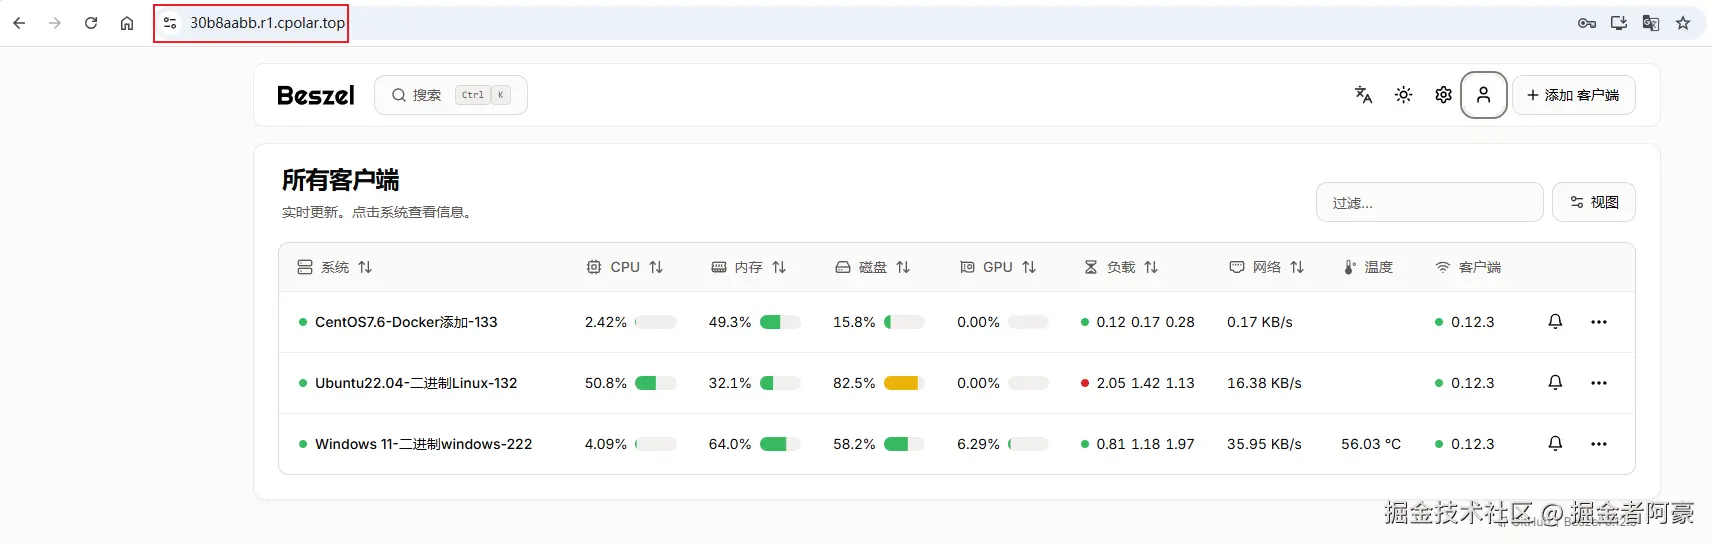This screenshot has height=544, width=1712.
Task: Translate this page icon in address bar
Action: click(1651, 23)
